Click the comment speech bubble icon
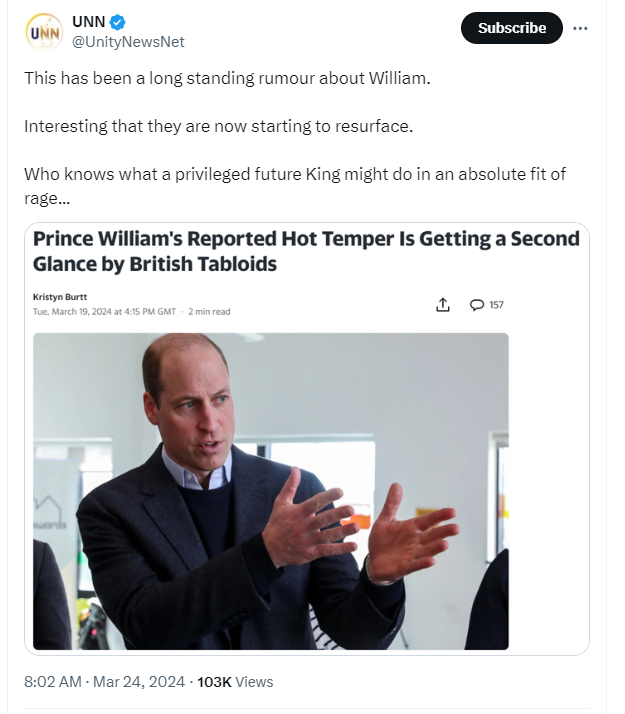The height and width of the screenshot is (714, 625). coord(477,305)
